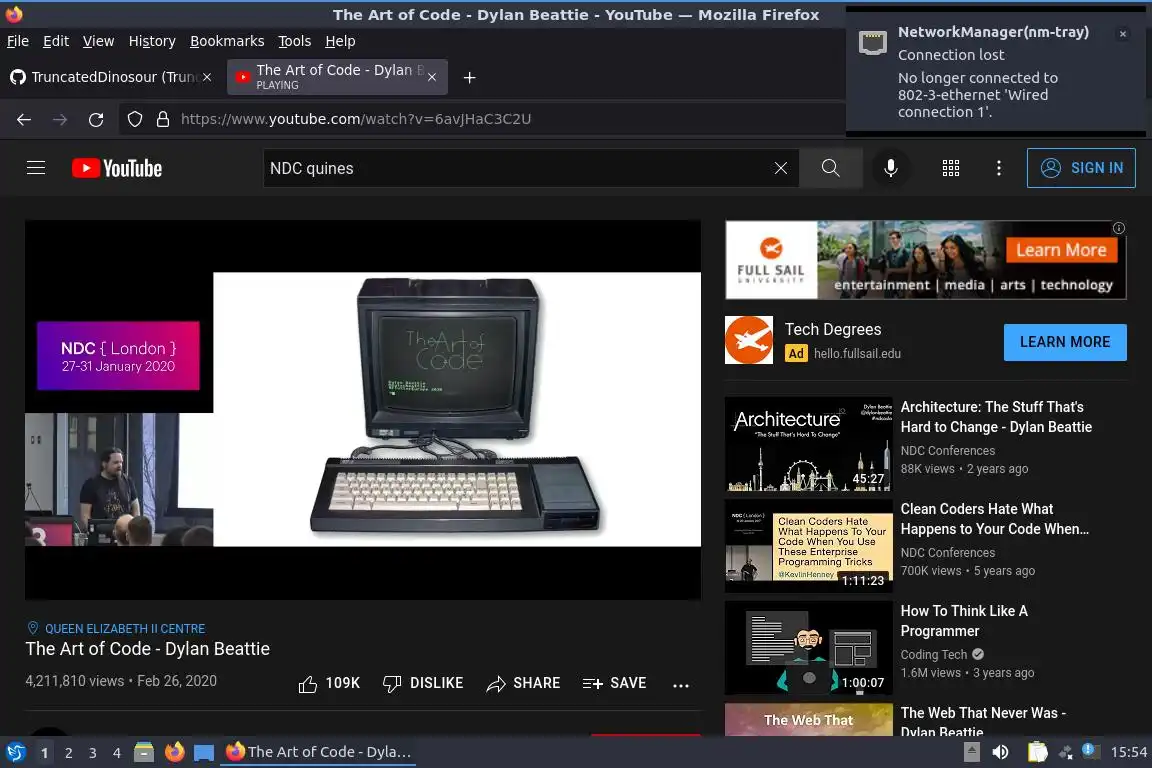Click DISLIKE on the video
1152x768 pixels.
[x=423, y=683]
